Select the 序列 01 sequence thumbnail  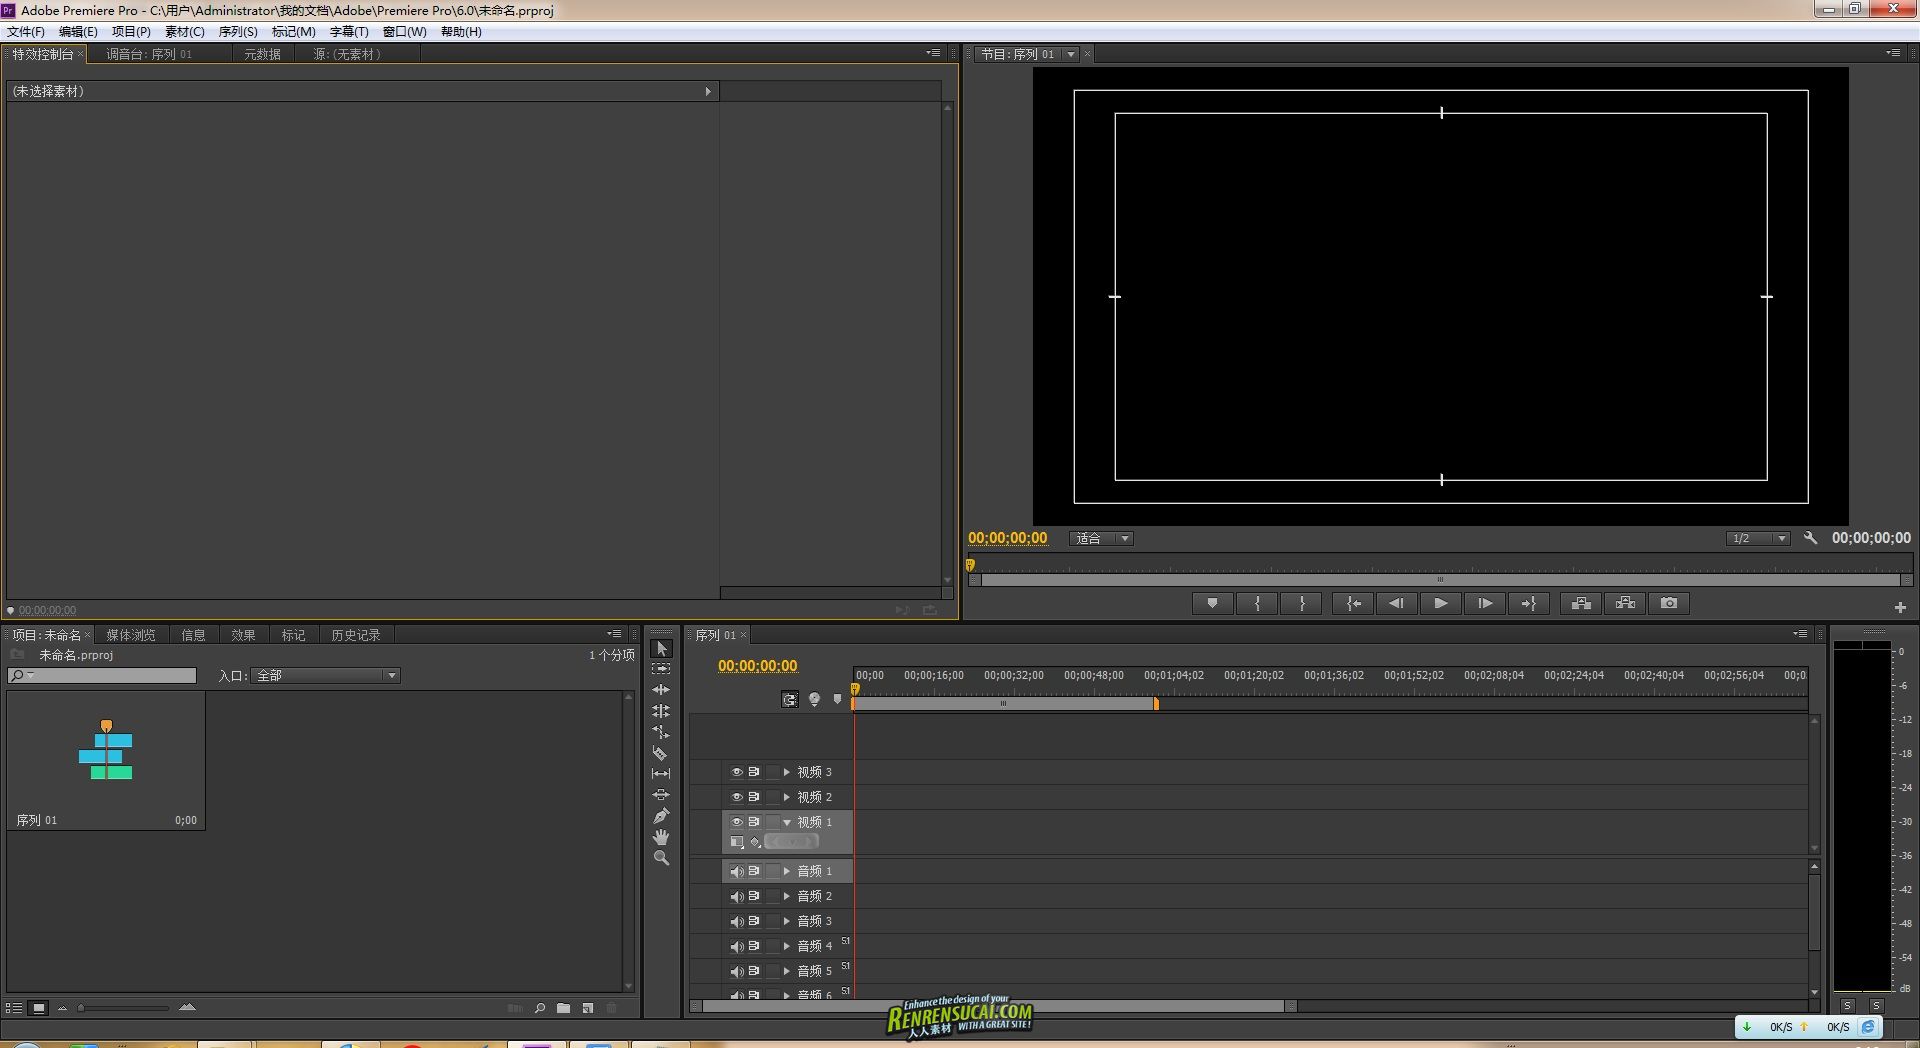[106, 761]
